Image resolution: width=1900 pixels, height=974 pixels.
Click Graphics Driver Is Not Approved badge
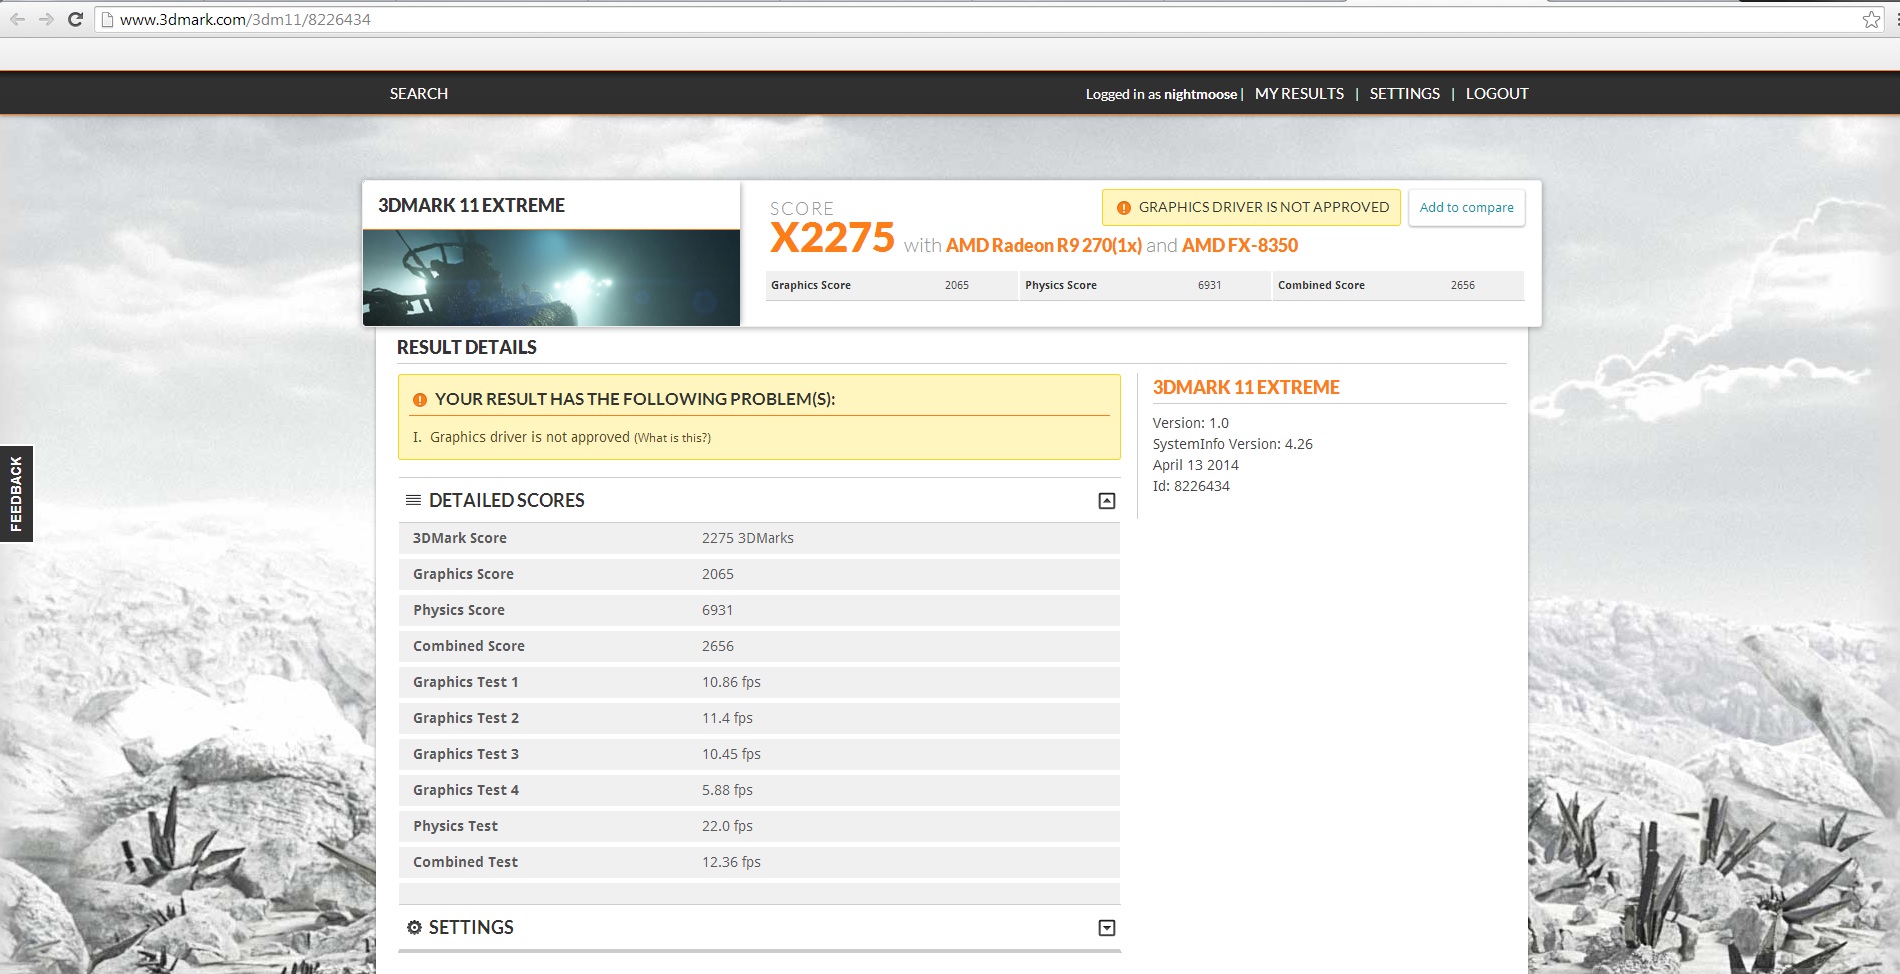click(1251, 208)
